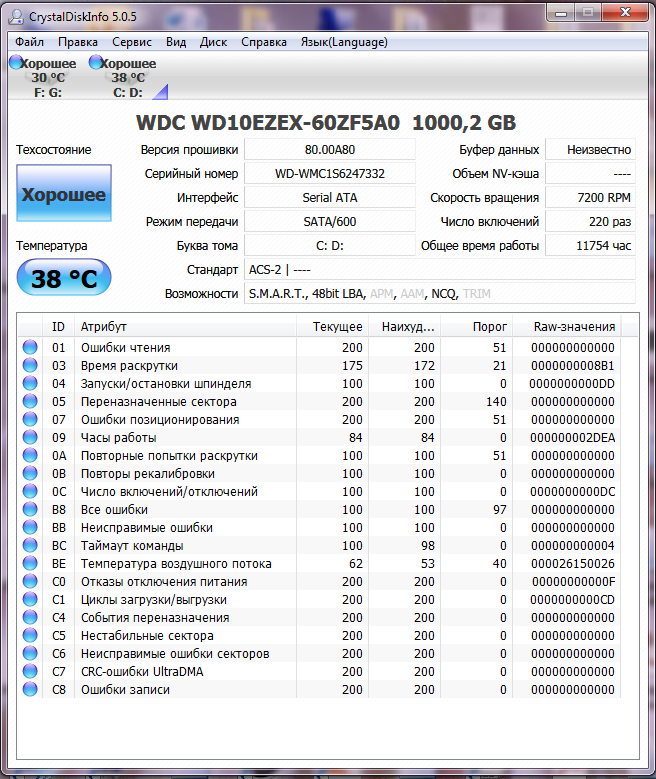Viewport: 656px width, 779px height.
Task: Click status orb for Отказы отключения питания
Action: pos(30,581)
